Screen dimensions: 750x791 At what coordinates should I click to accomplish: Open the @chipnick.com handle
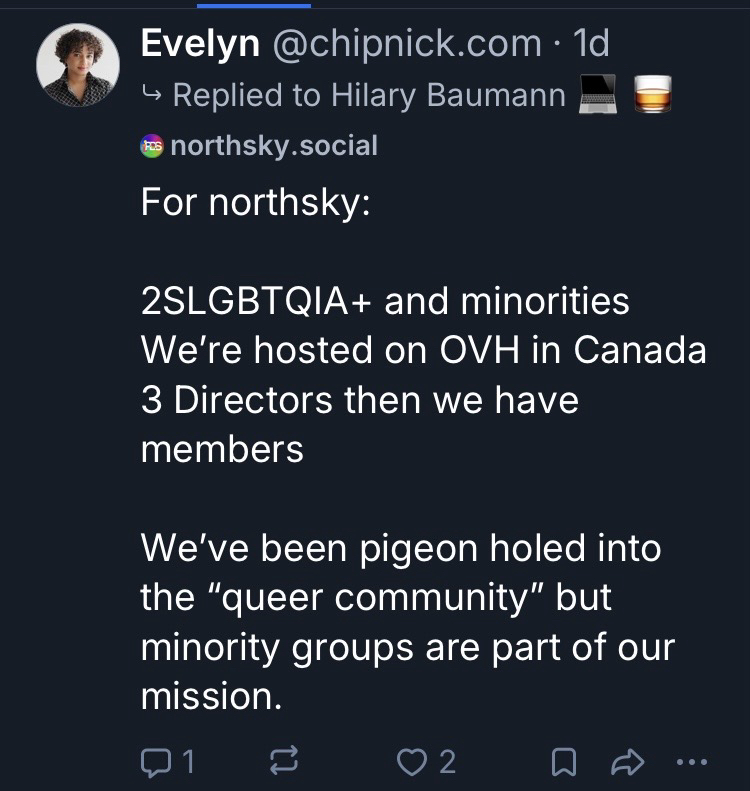tap(407, 43)
